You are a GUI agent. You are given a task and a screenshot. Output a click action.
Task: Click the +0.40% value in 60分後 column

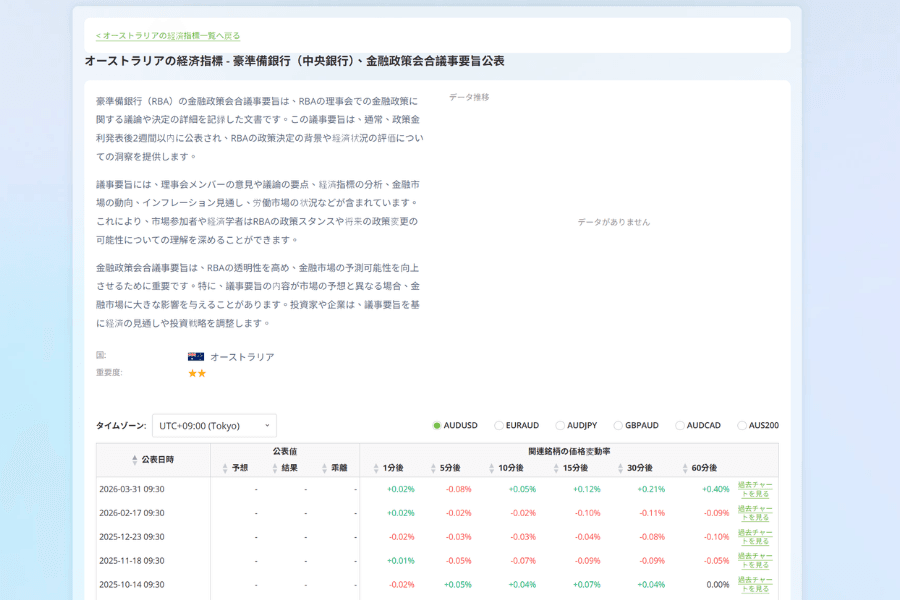(x=716, y=489)
